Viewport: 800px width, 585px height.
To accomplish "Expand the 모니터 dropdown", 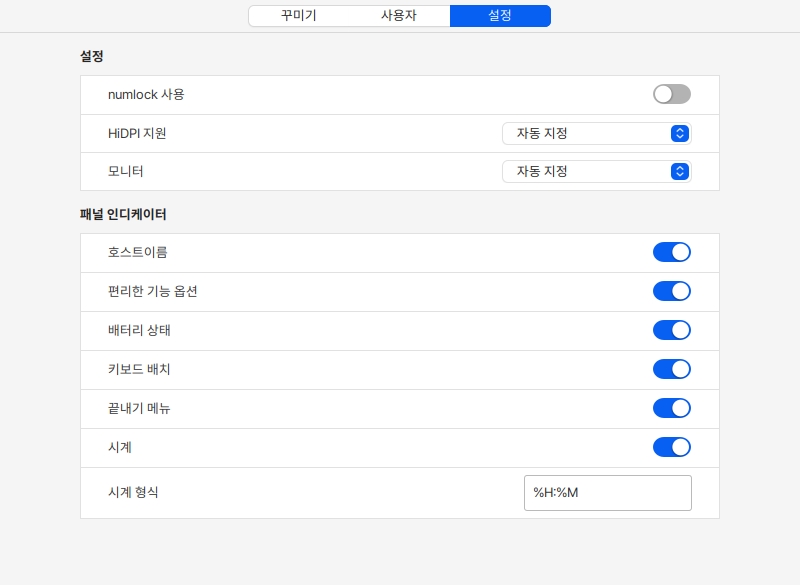I will point(596,171).
